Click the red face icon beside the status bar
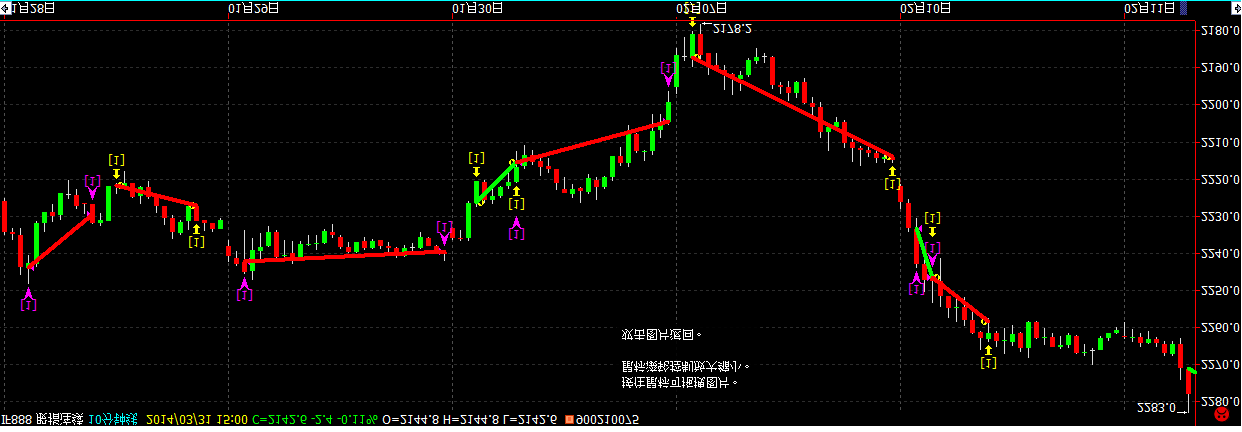This screenshot has height=432, width=1242. [x=1222, y=414]
